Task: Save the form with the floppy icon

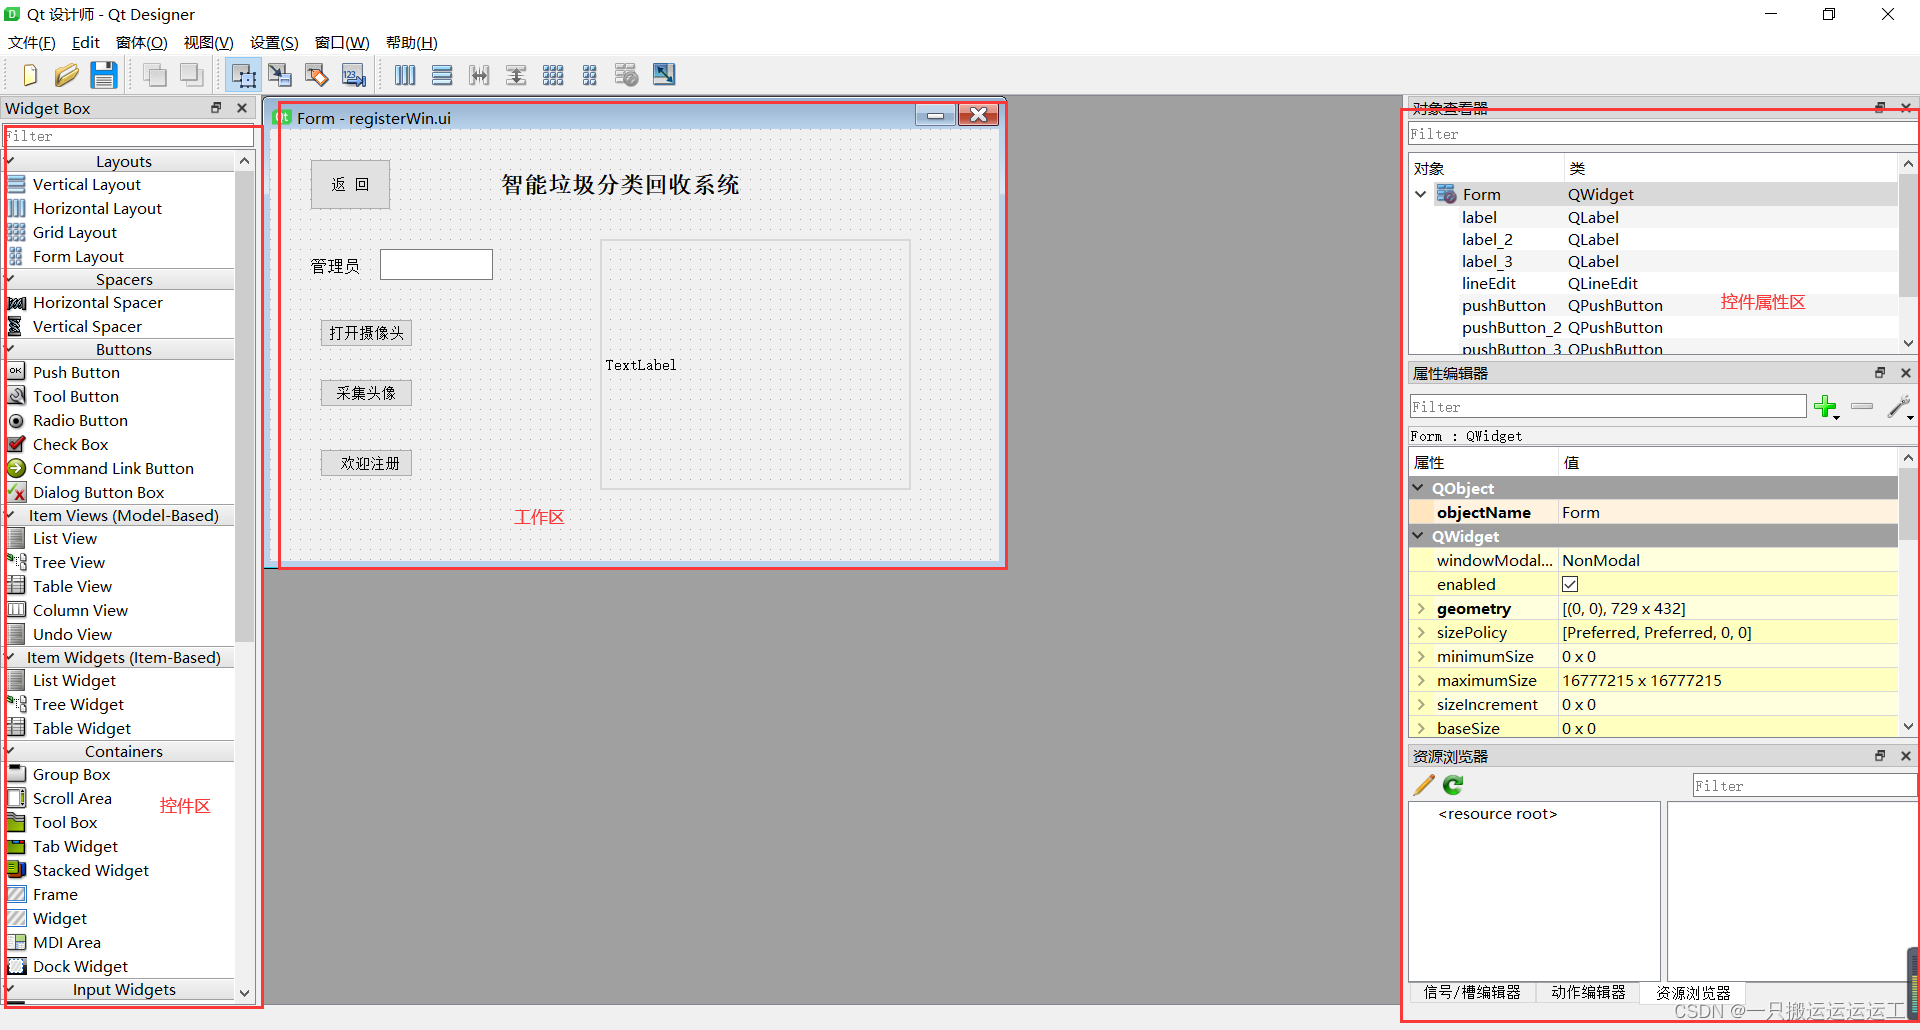Action: tap(104, 75)
